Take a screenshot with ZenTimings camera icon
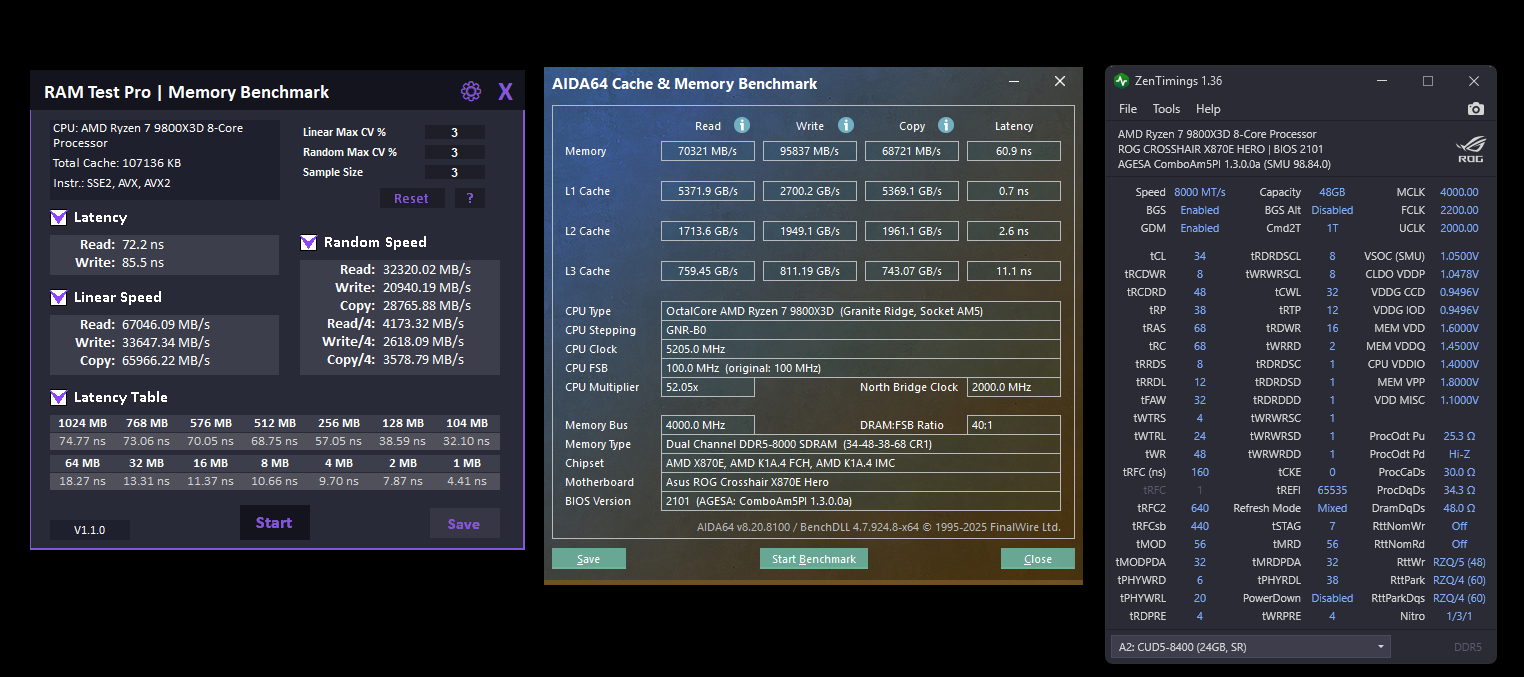The image size is (1524, 677). pyautogui.click(x=1475, y=109)
